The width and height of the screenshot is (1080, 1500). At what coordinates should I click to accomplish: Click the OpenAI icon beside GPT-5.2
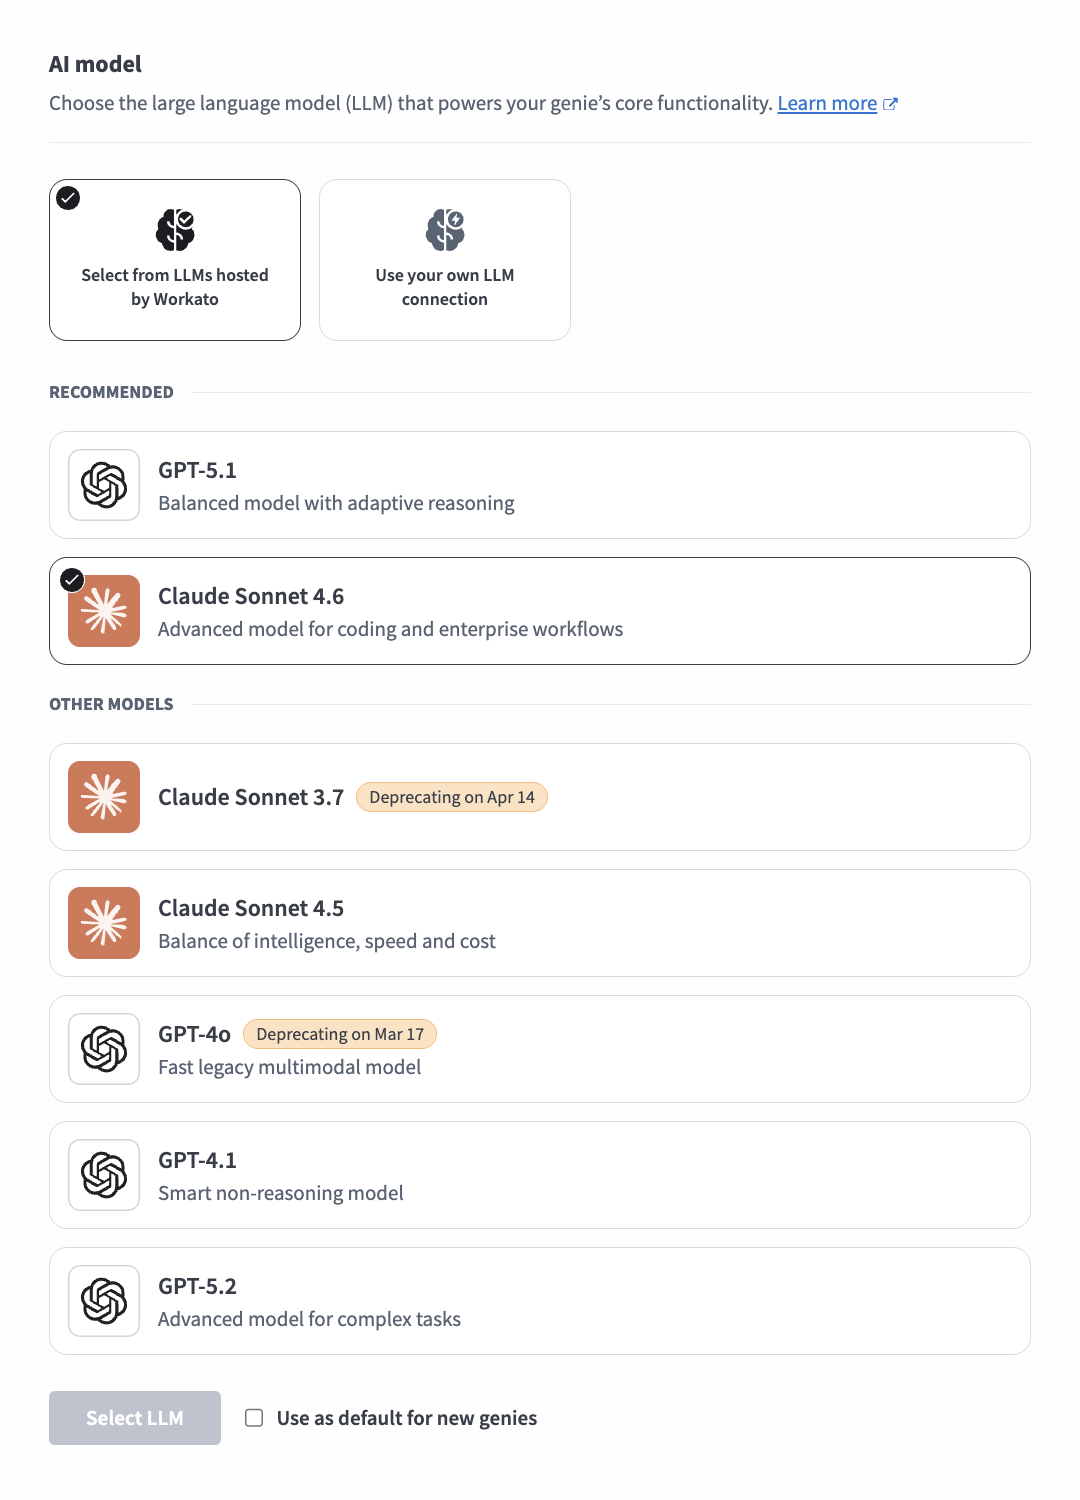pos(104,1301)
